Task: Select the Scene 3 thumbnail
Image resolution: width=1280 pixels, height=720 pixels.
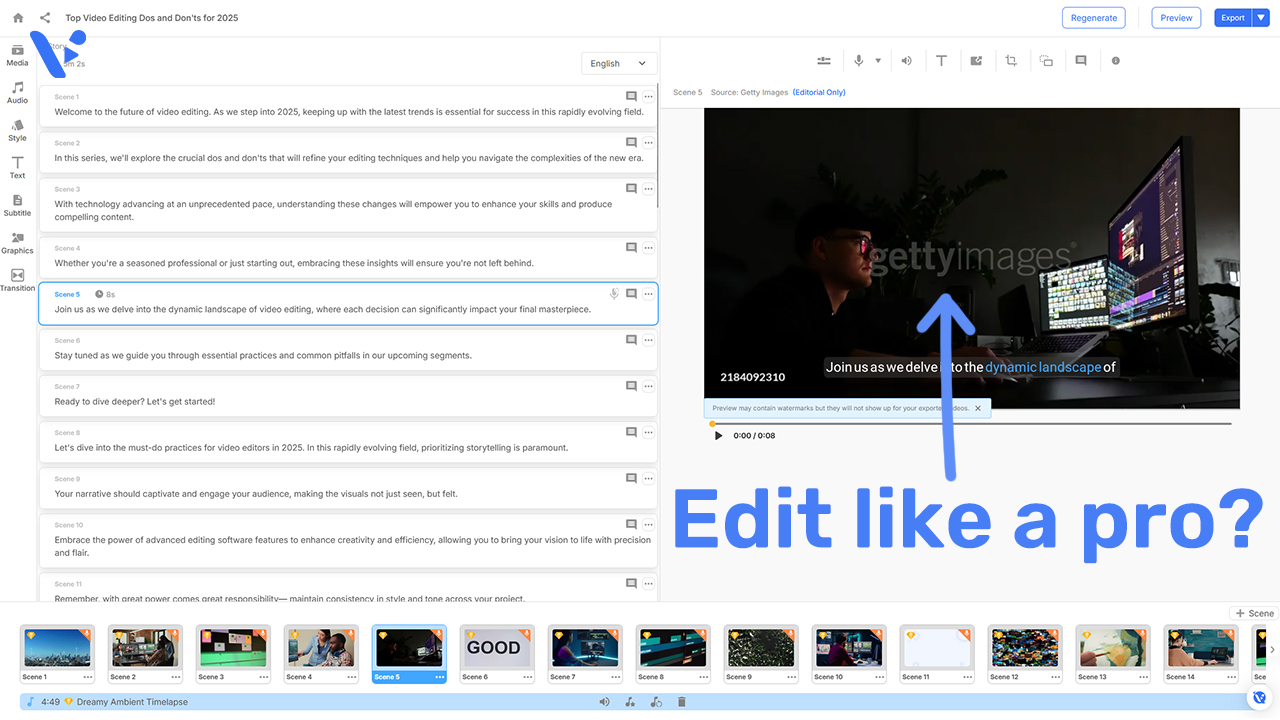Action: pos(233,647)
